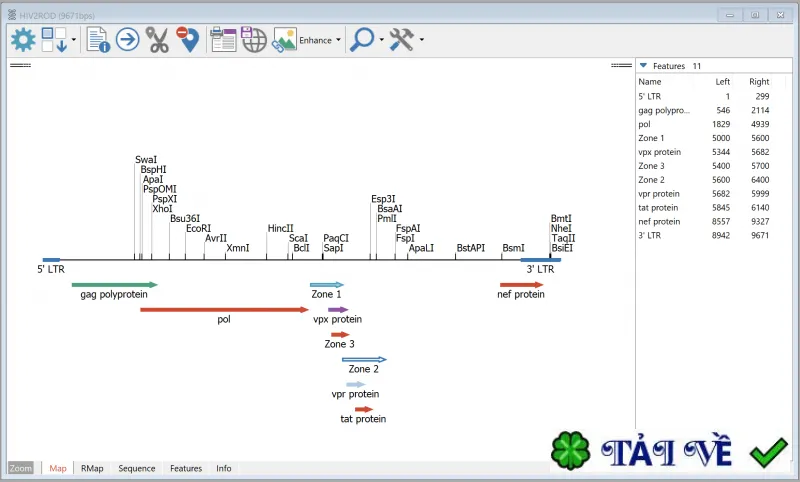Click the remove location marker icon
The image size is (800, 482).
point(187,39)
